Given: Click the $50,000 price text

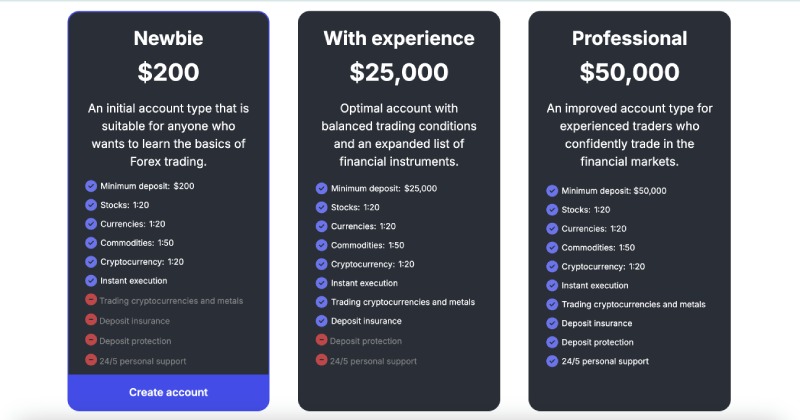Looking at the screenshot, I should coord(629,72).
